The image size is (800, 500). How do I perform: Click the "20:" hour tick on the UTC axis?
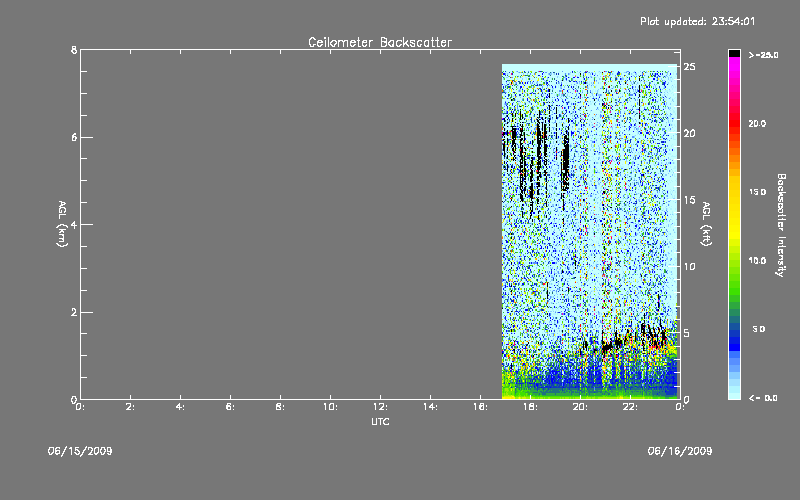pyautogui.click(x=580, y=407)
